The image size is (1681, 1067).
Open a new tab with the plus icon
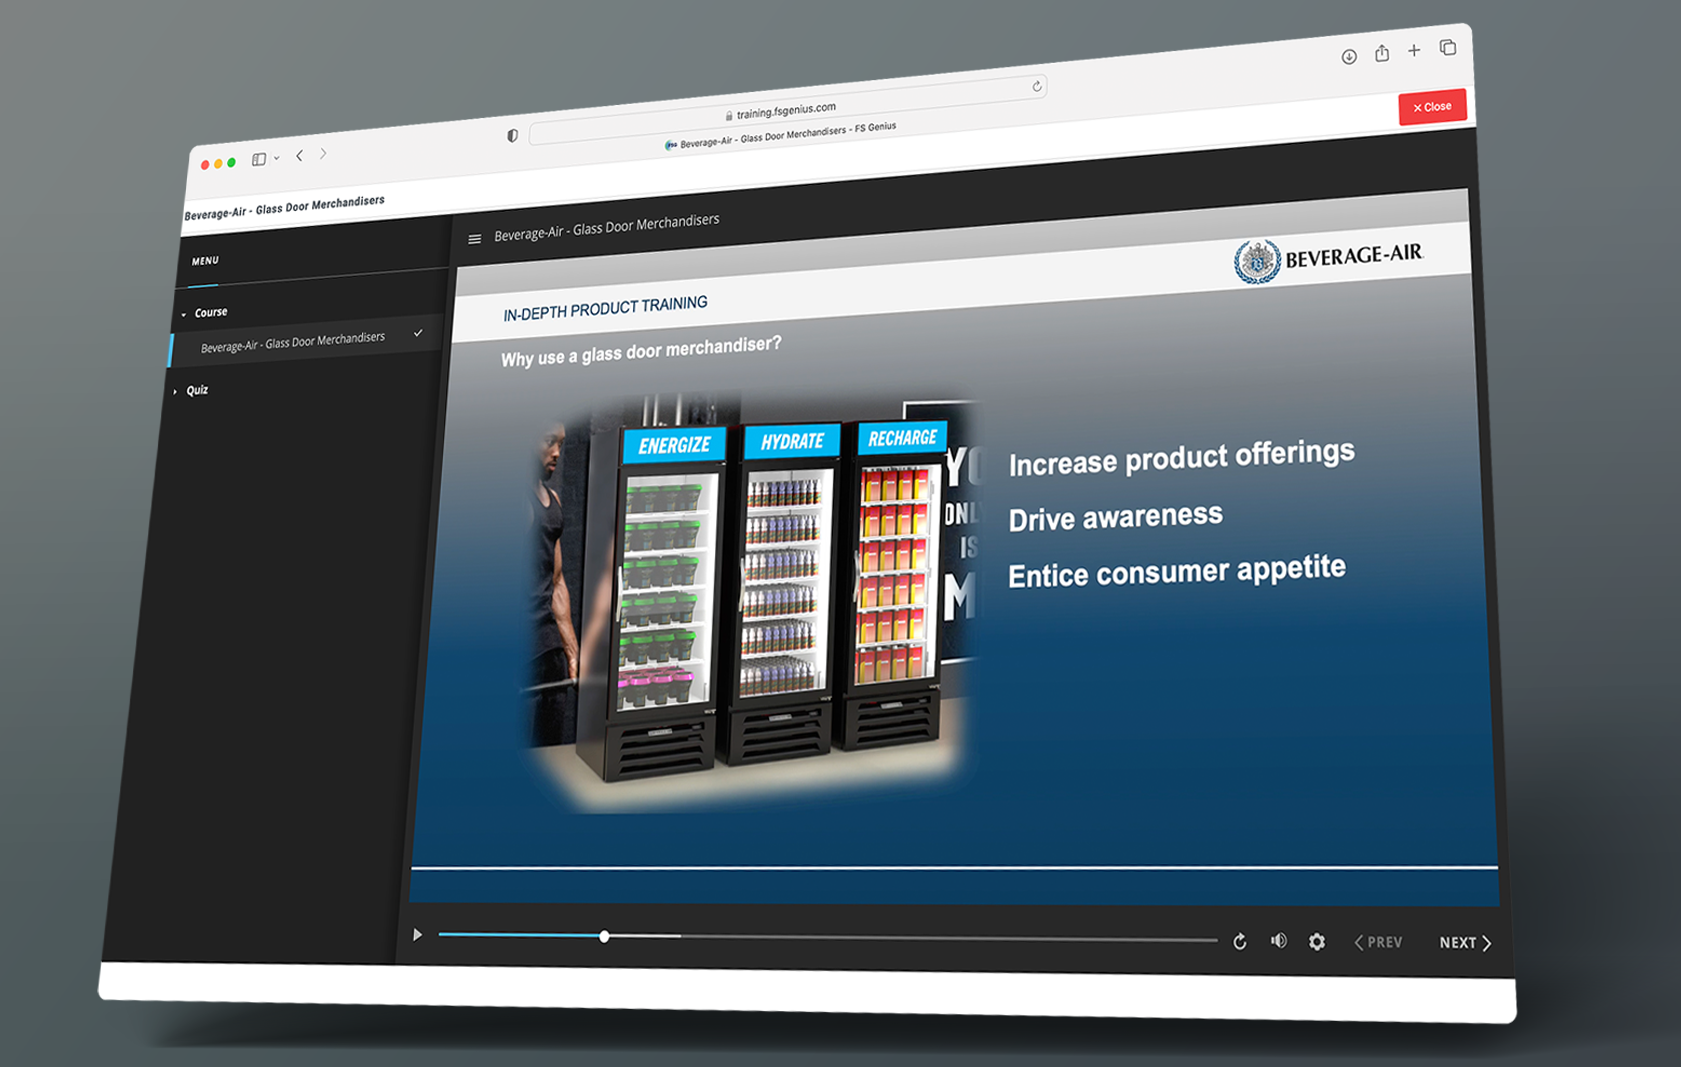1414,50
